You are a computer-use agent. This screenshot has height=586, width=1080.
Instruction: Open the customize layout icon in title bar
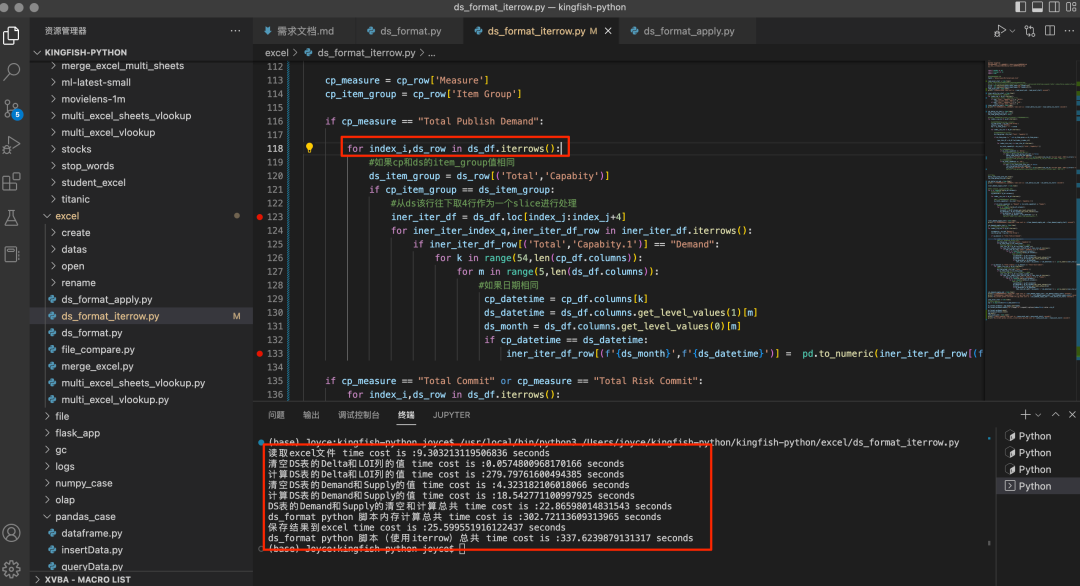point(1071,7)
